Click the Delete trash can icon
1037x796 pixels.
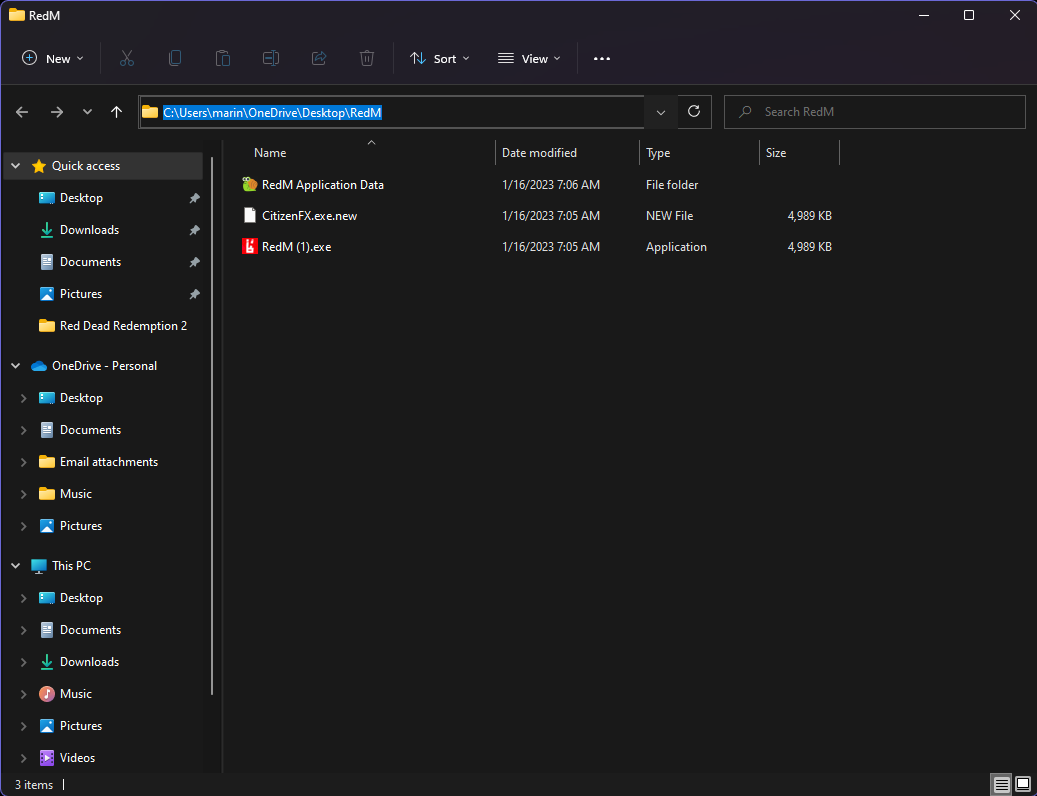click(367, 59)
